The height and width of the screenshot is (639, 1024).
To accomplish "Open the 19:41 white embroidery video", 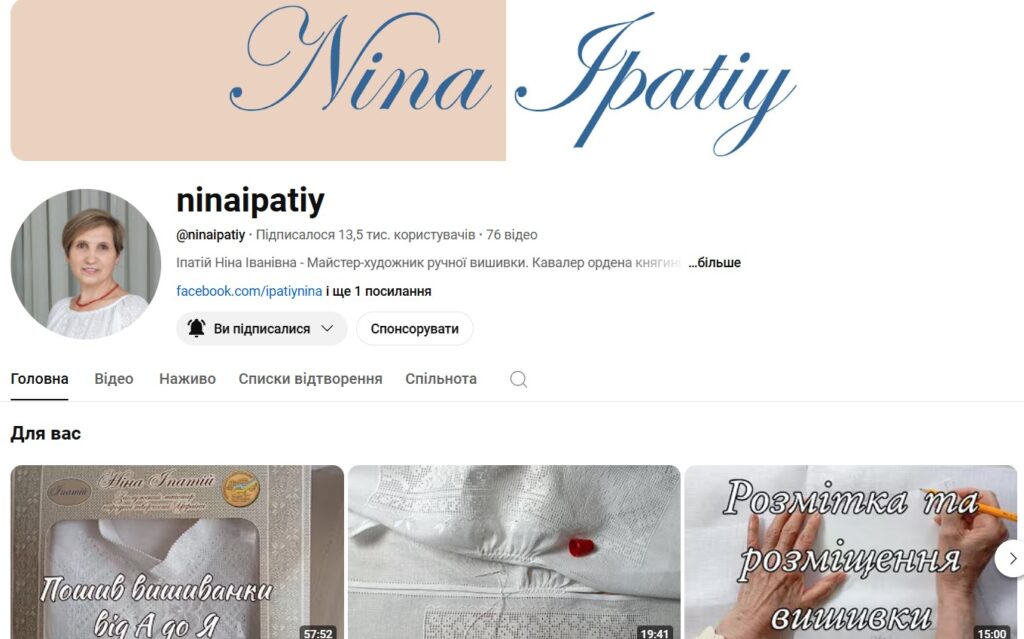I will pyautogui.click(x=514, y=552).
